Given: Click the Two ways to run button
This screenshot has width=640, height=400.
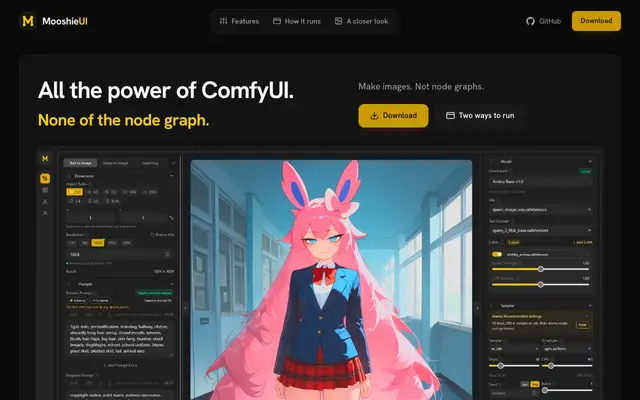Looking at the screenshot, I should pyautogui.click(x=480, y=116).
